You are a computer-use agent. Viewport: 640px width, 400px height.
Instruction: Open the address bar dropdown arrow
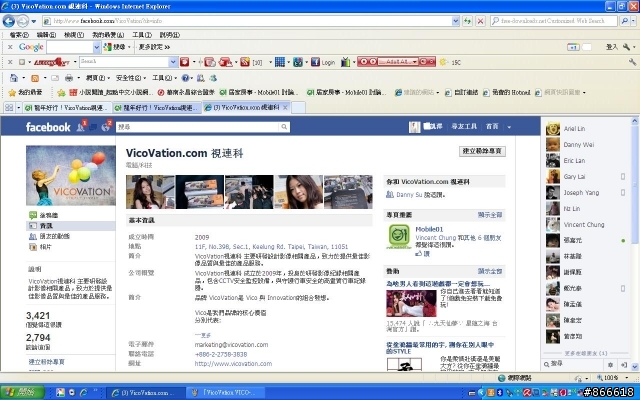[456, 21]
